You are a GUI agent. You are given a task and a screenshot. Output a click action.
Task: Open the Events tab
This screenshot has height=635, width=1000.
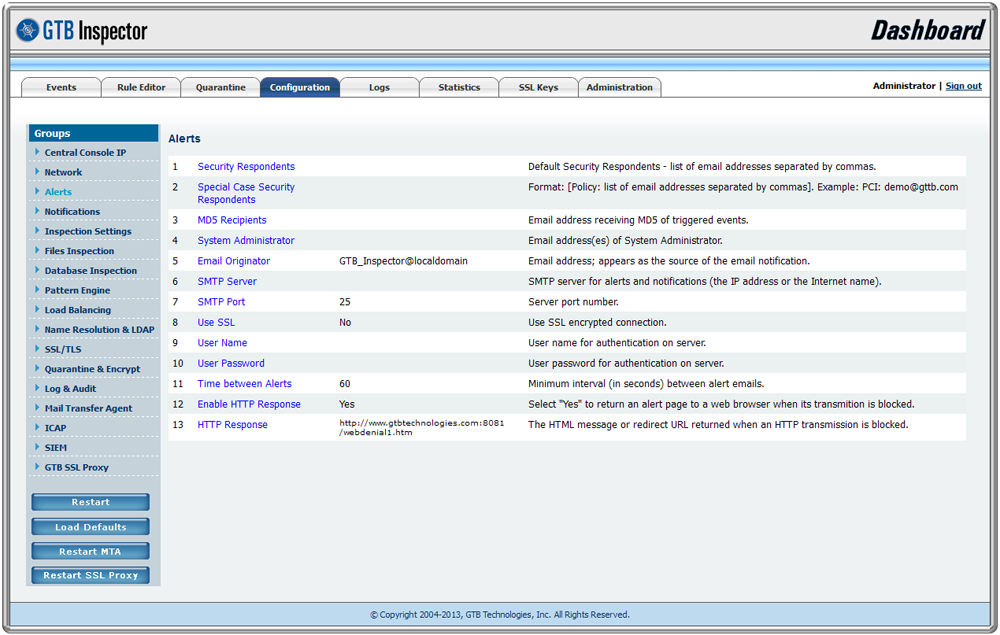[61, 87]
